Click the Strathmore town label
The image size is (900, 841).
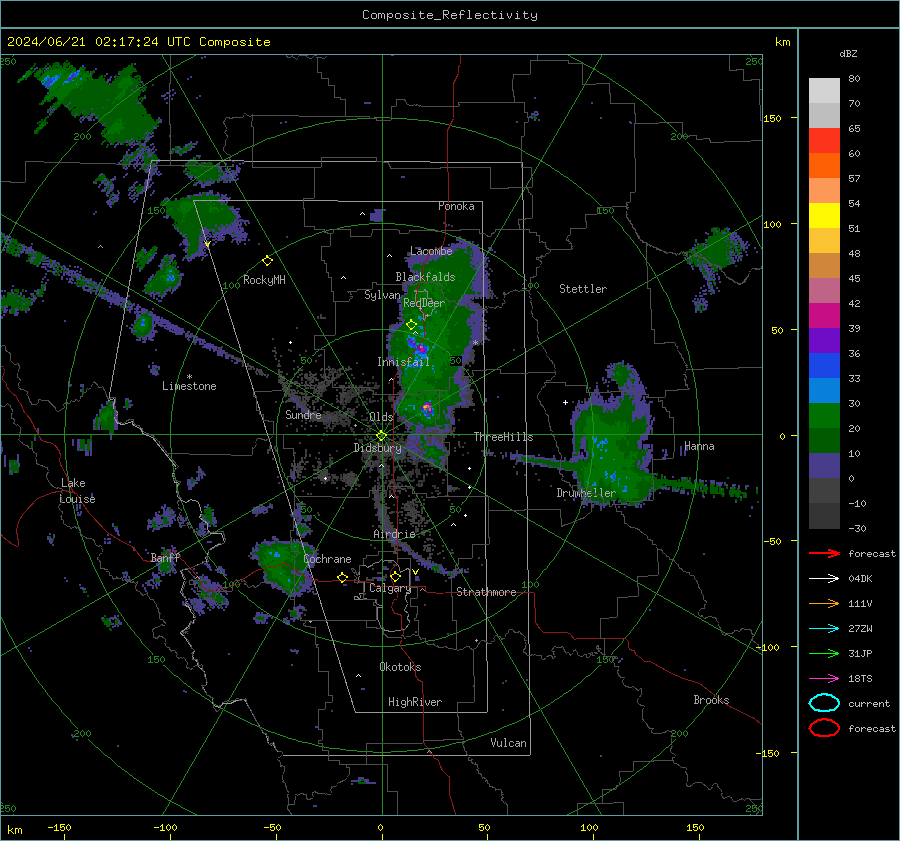coord(486,592)
